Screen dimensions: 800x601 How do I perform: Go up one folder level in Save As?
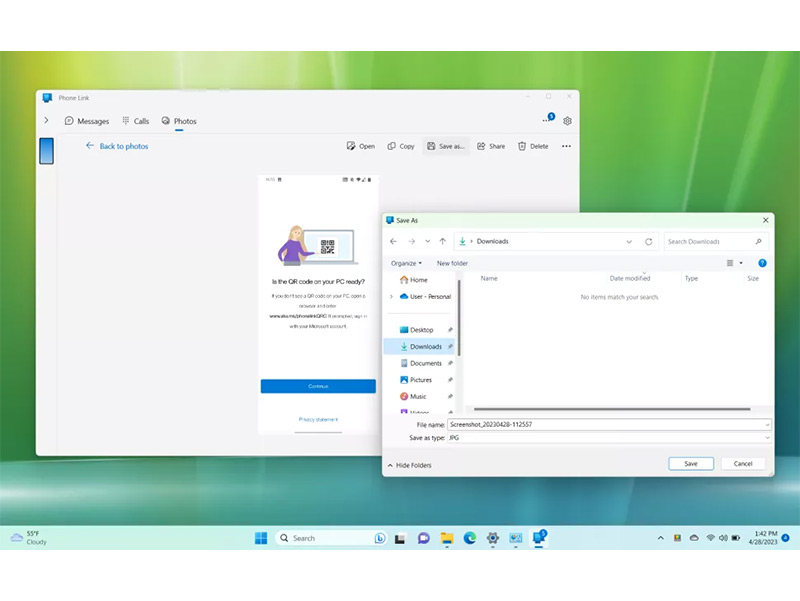coord(443,241)
